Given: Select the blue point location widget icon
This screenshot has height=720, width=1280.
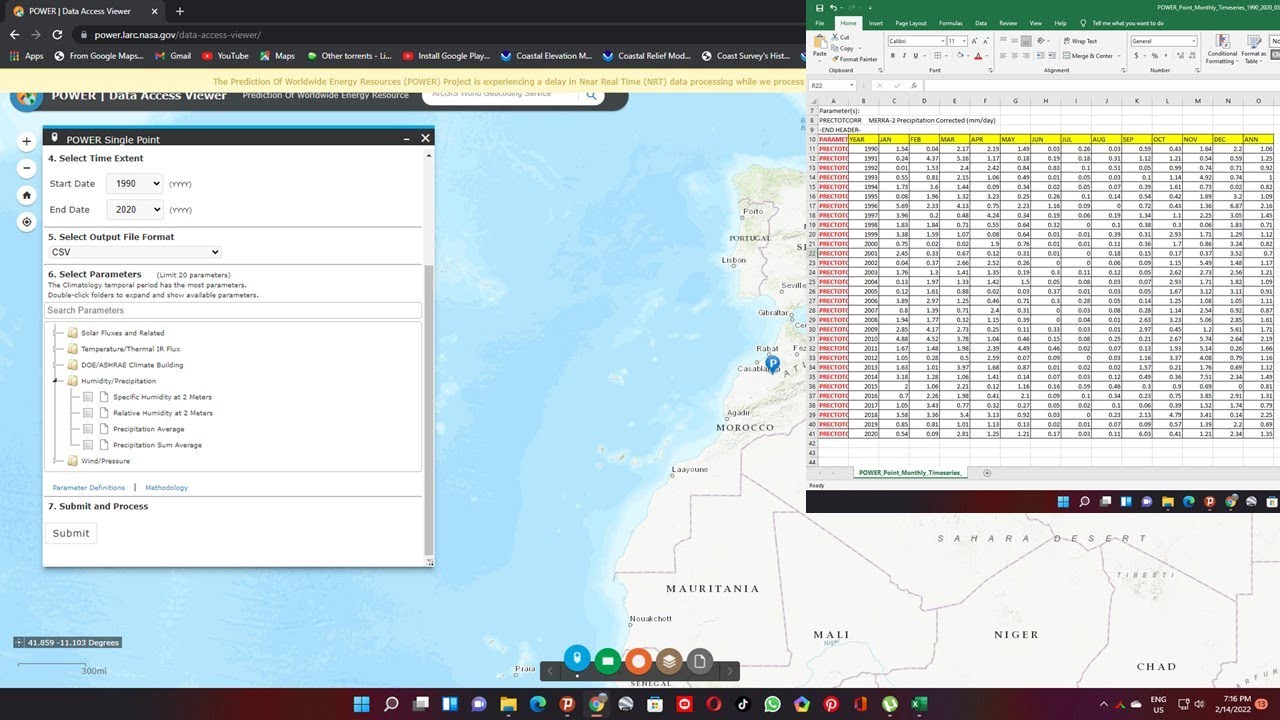Looking at the screenshot, I should point(576,658).
